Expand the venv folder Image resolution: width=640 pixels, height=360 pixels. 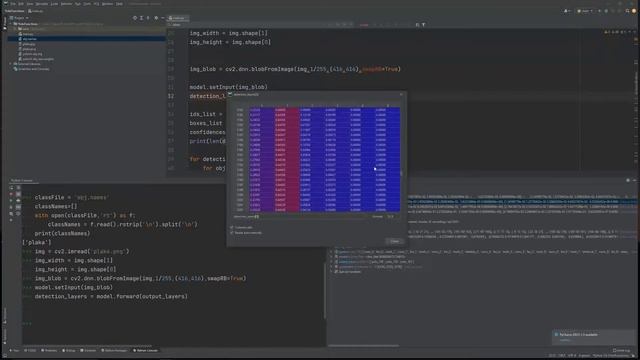(x=15, y=29)
